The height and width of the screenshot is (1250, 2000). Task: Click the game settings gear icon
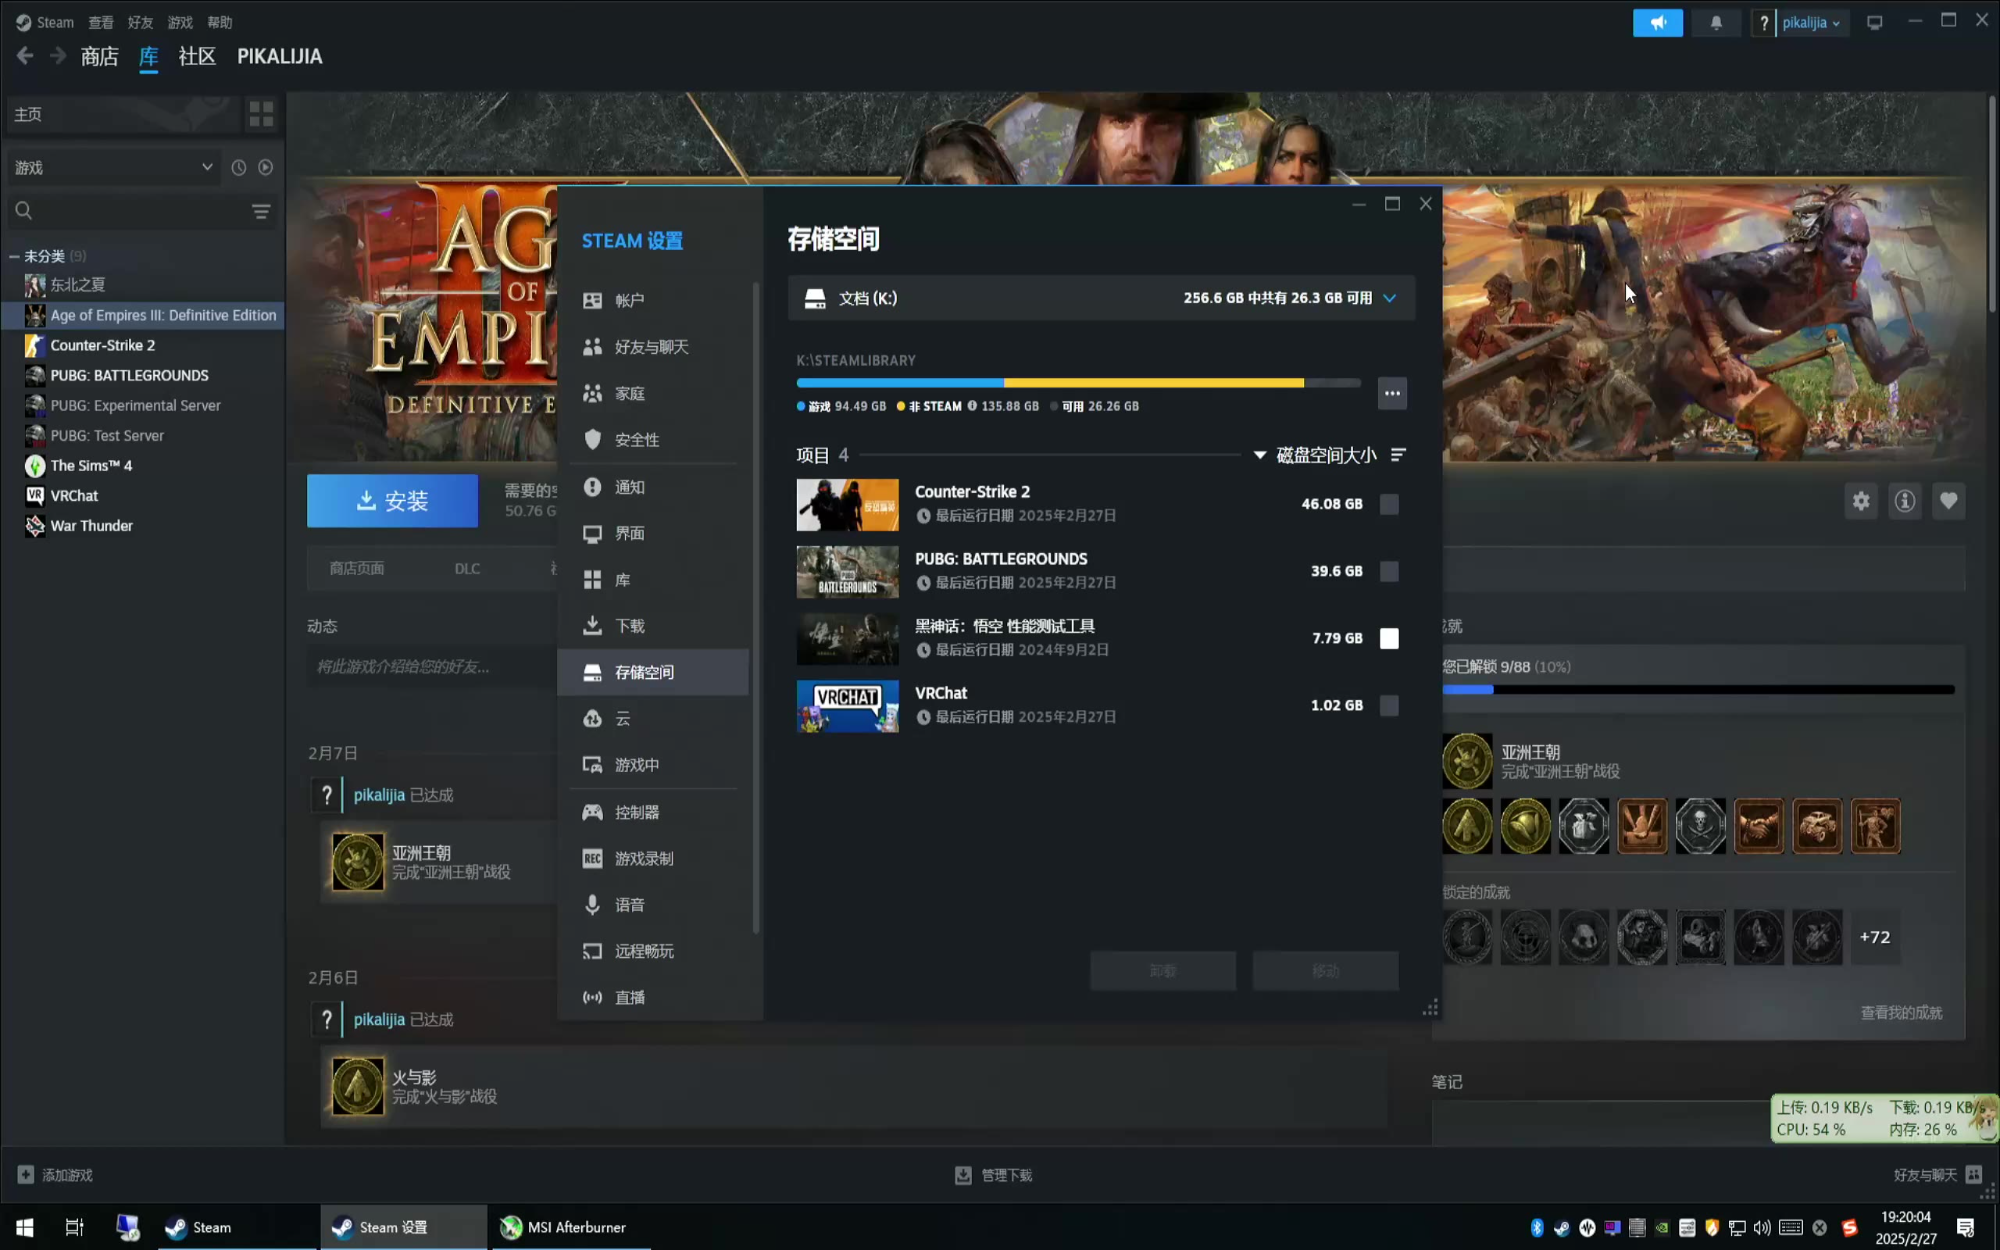[x=1861, y=501]
